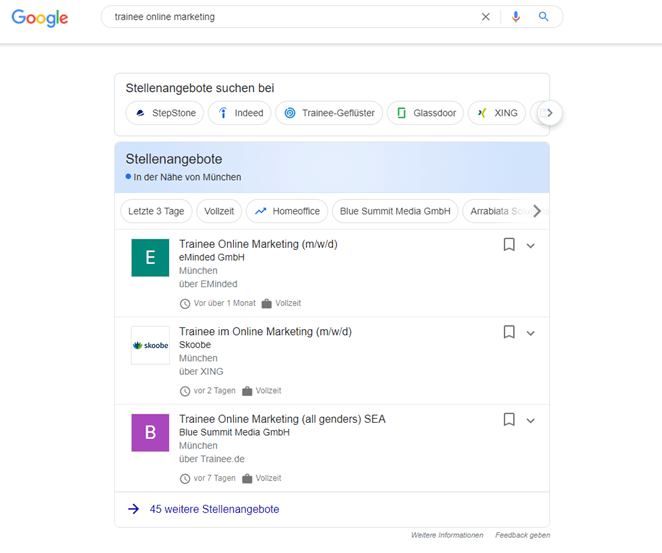Click Feedback geben link
662x553 pixels.
click(x=523, y=535)
